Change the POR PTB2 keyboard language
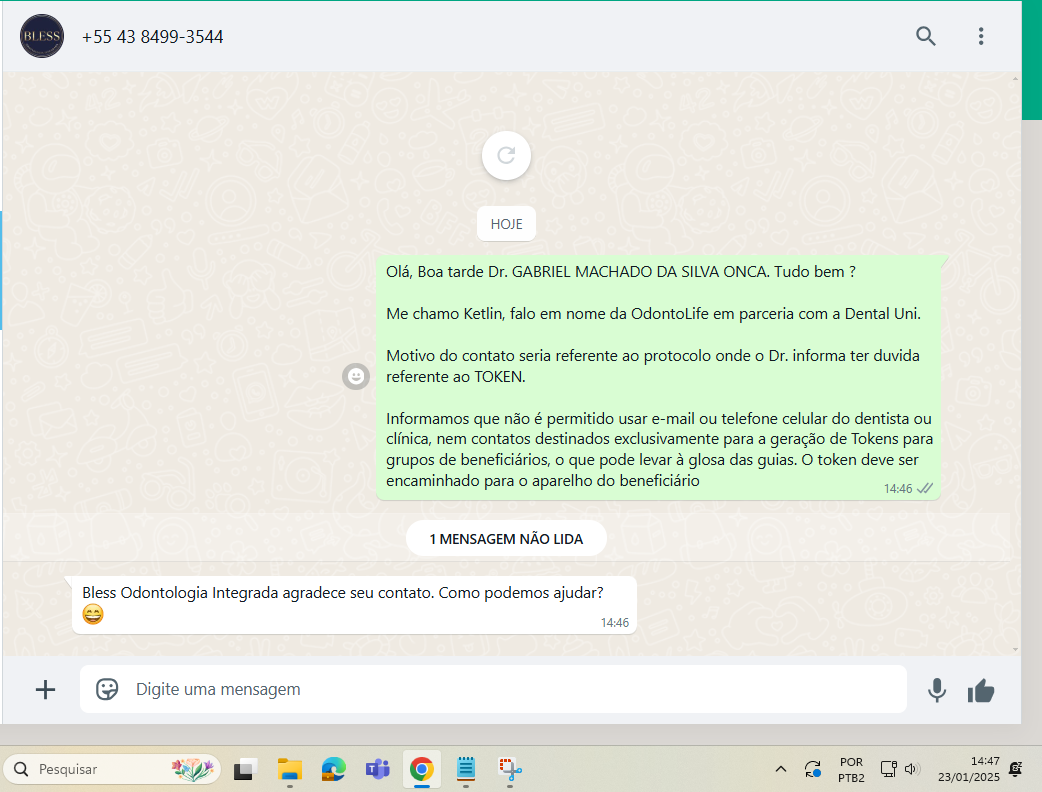This screenshot has width=1042, height=792. 851,769
